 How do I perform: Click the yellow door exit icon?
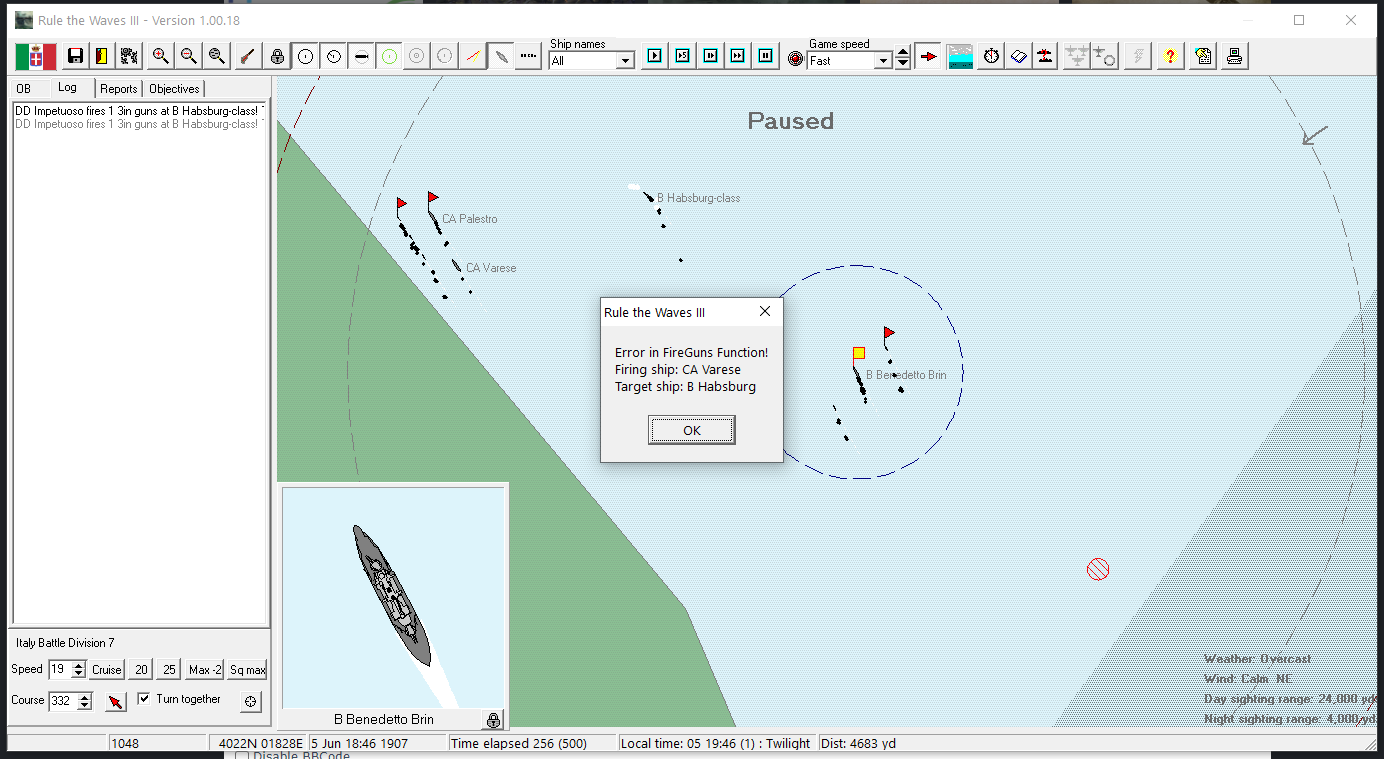101,57
